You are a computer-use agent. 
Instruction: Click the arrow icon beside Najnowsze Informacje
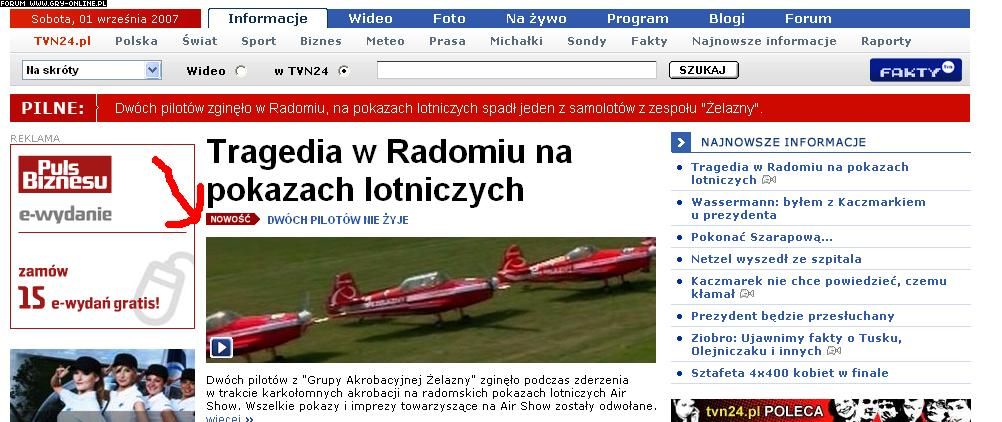point(681,143)
